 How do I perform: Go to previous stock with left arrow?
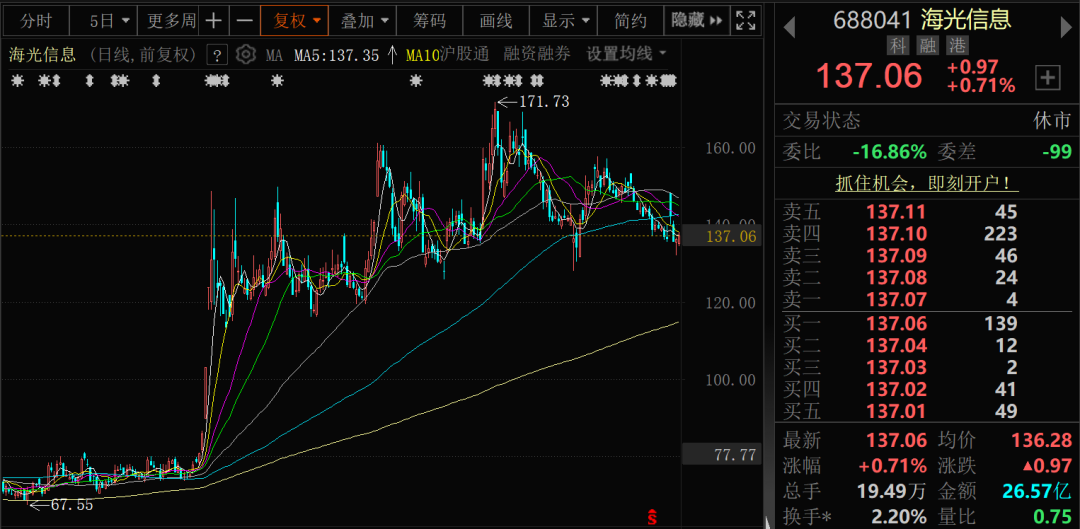coord(789,22)
